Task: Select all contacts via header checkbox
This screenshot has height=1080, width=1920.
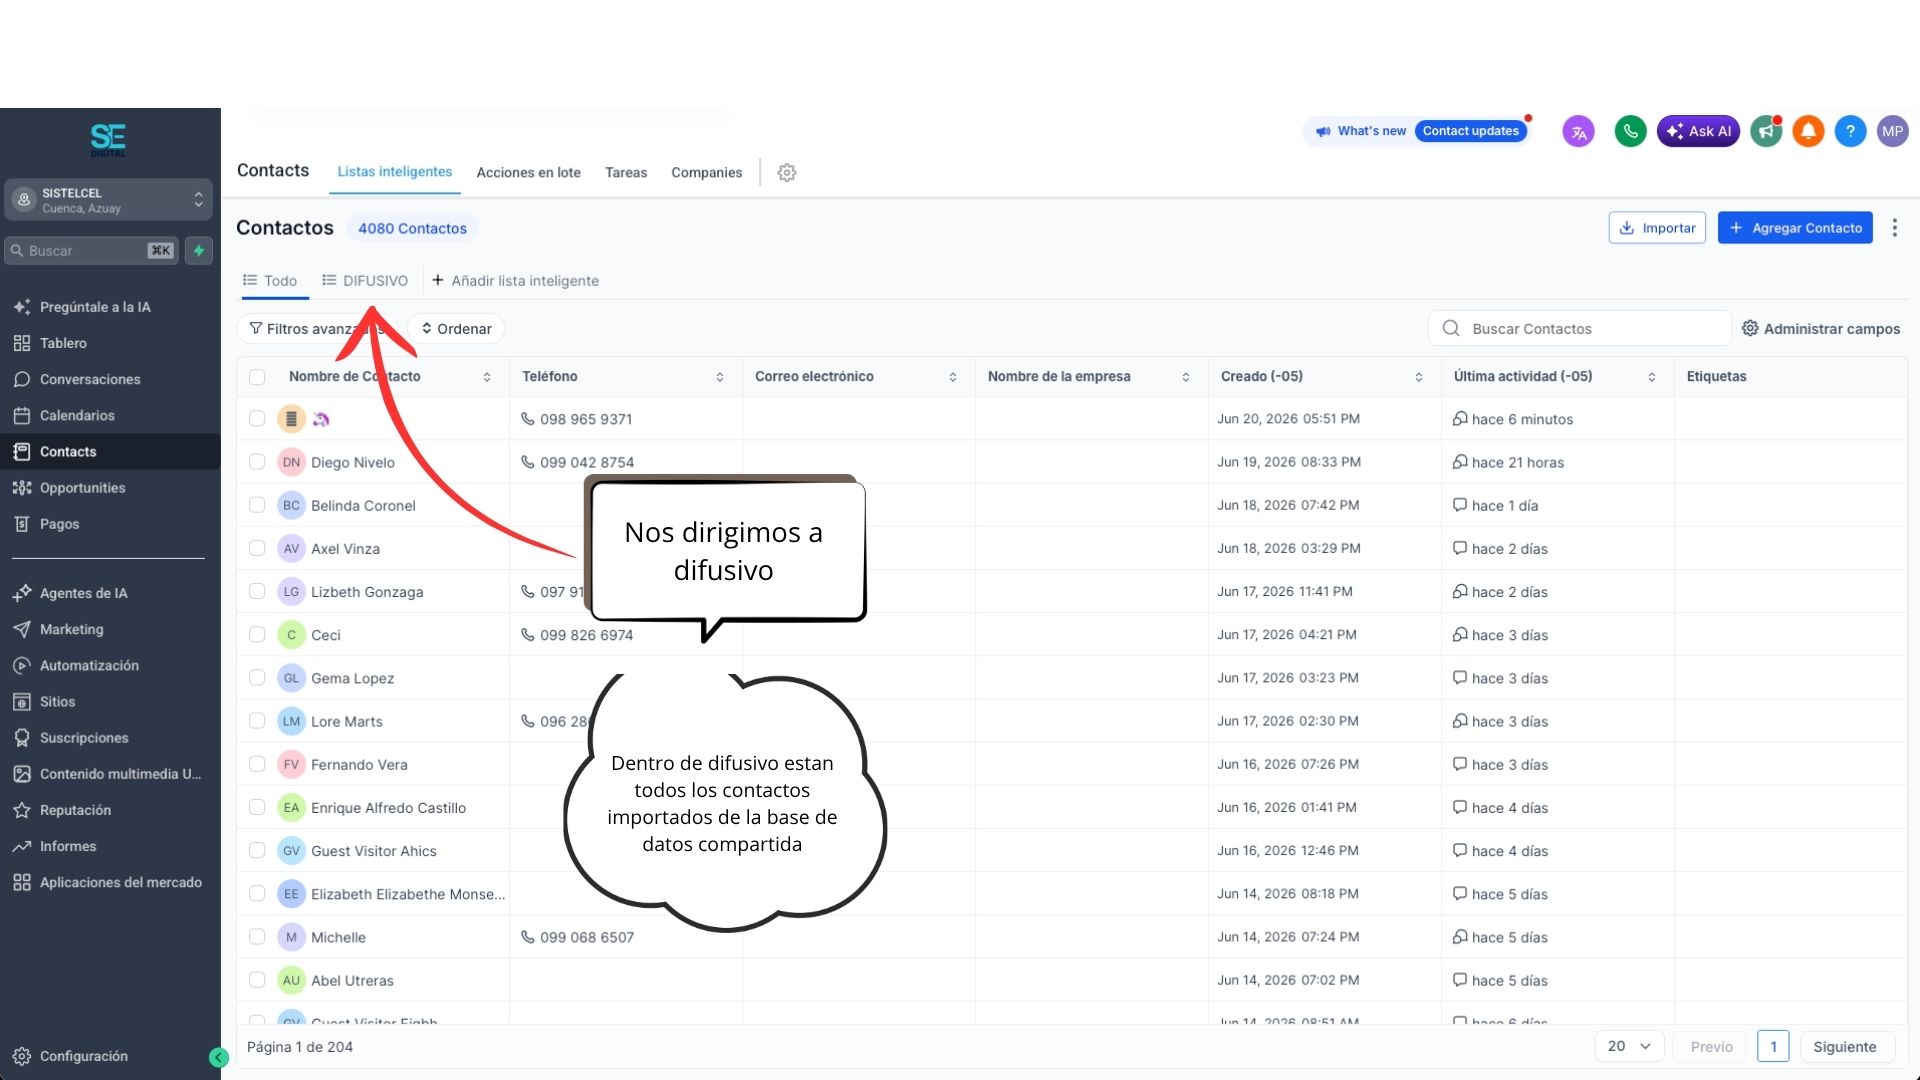Action: (257, 377)
